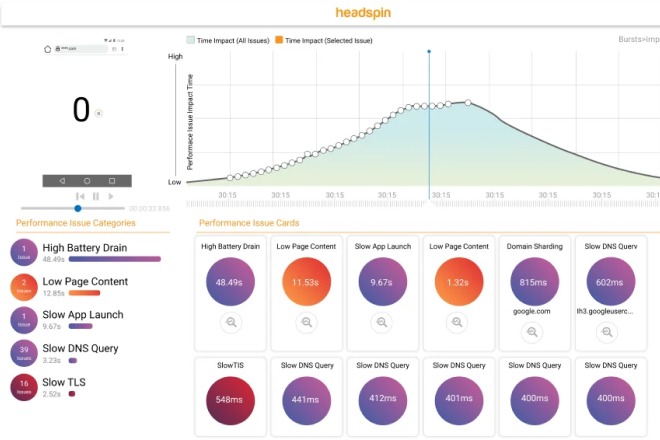This screenshot has height=440, width=660.
Task: Select the Slow DNS Query category
Action: click(x=80, y=348)
